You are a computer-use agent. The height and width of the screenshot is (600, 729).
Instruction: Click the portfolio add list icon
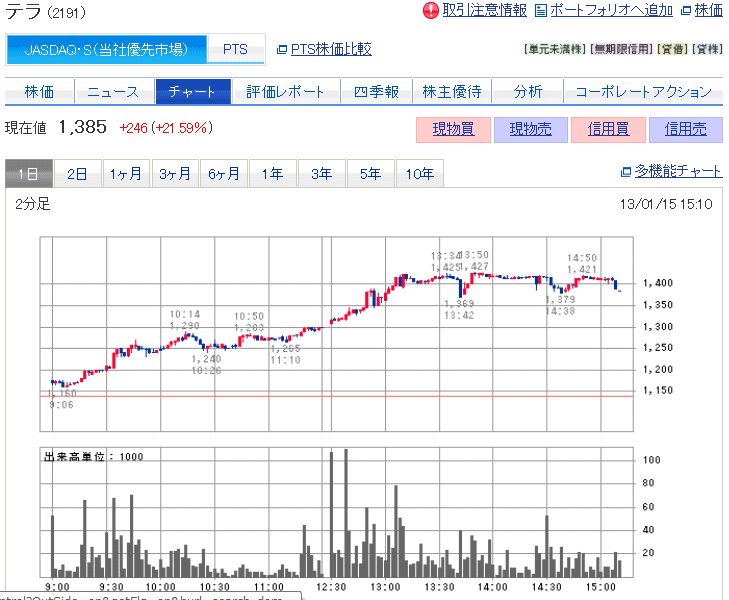pyautogui.click(x=541, y=10)
